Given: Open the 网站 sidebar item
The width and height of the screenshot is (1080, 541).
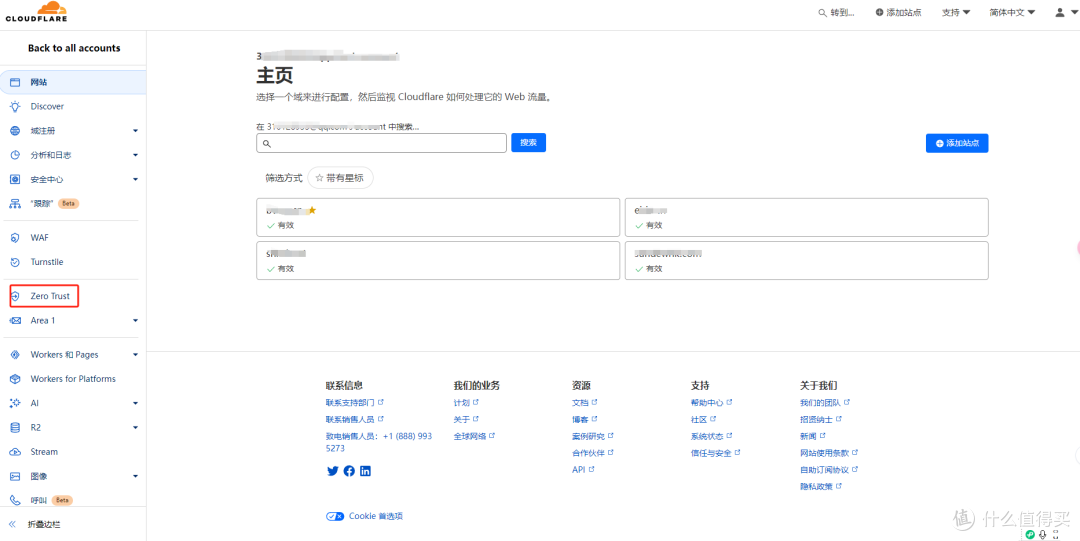Looking at the screenshot, I should coord(73,82).
